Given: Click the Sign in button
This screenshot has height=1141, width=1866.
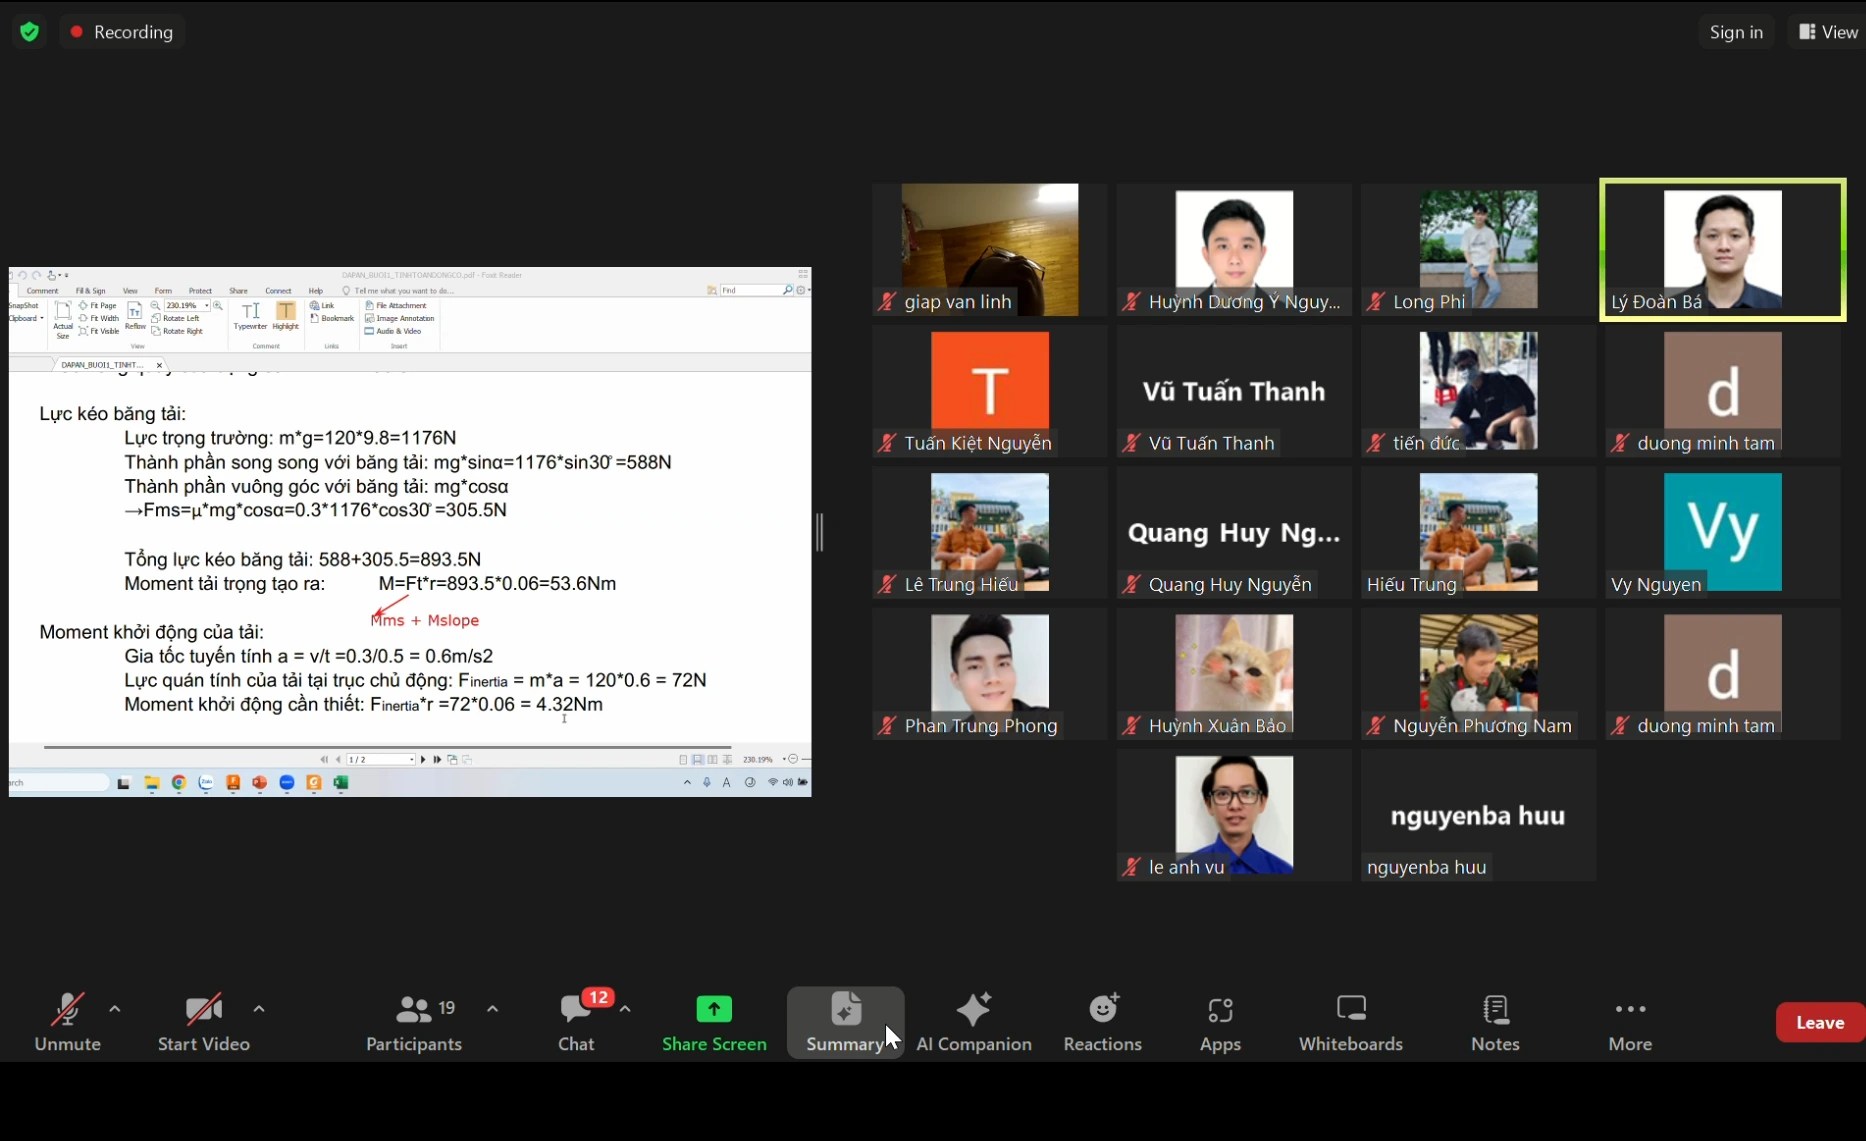Looking at the screenshot, I should click(1736, 32).
